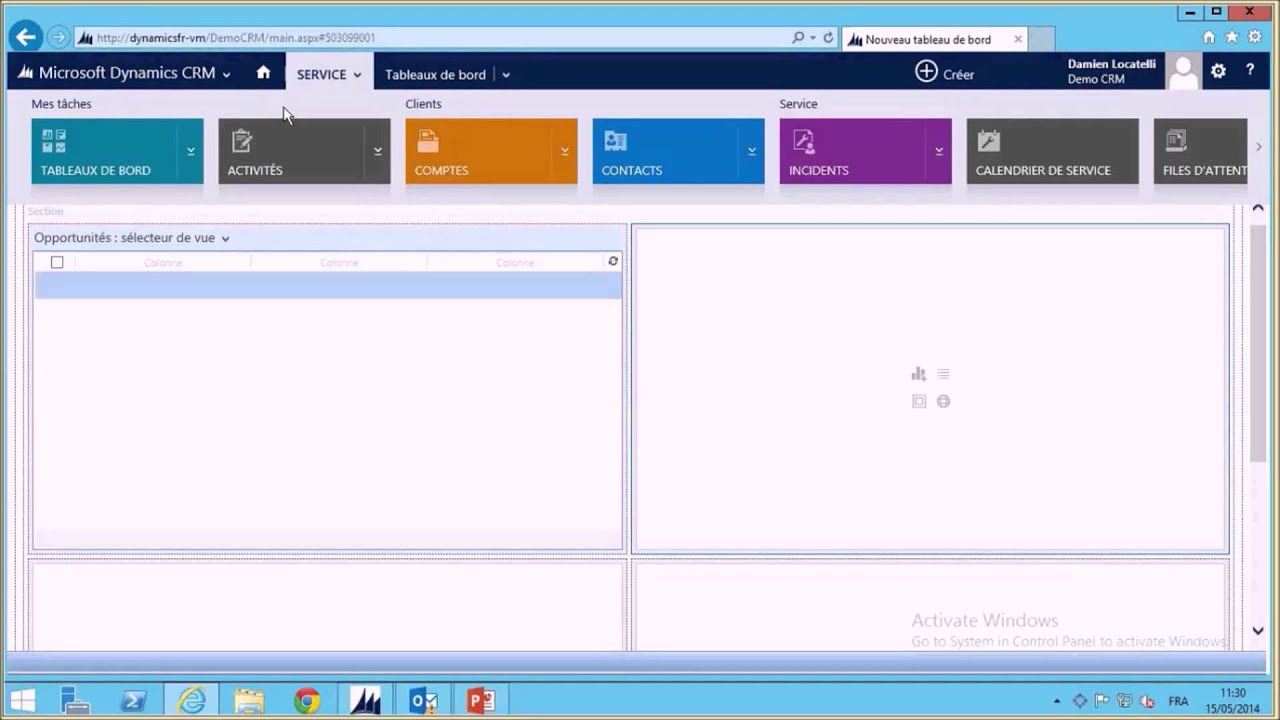Reload the page in browser
This screenshot has height=720, width=1280.
[x=828, y=38]
